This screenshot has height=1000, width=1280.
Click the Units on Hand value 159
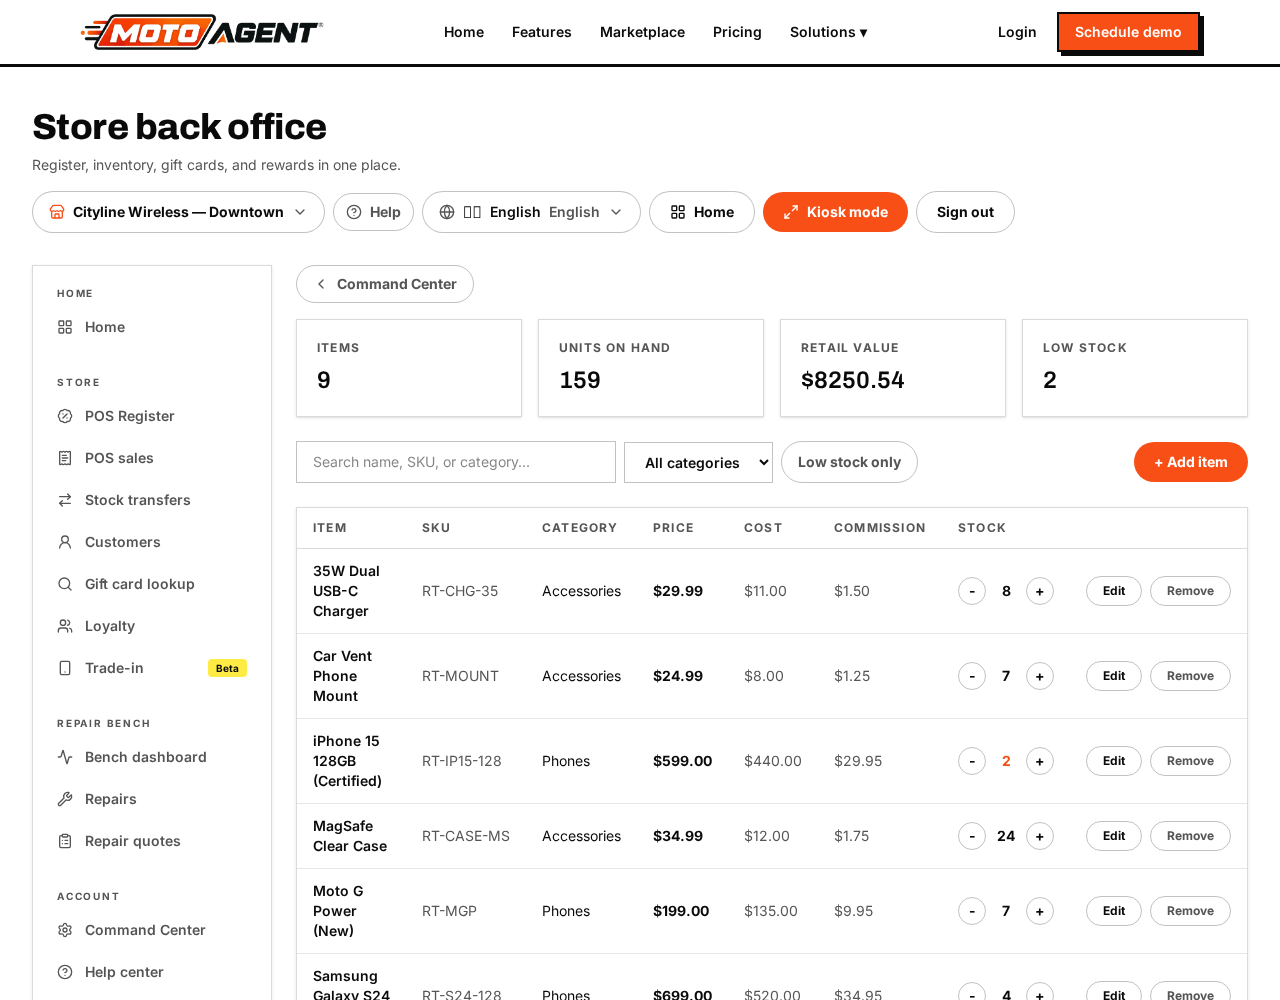pyautogui.click(x=580, y=380)
